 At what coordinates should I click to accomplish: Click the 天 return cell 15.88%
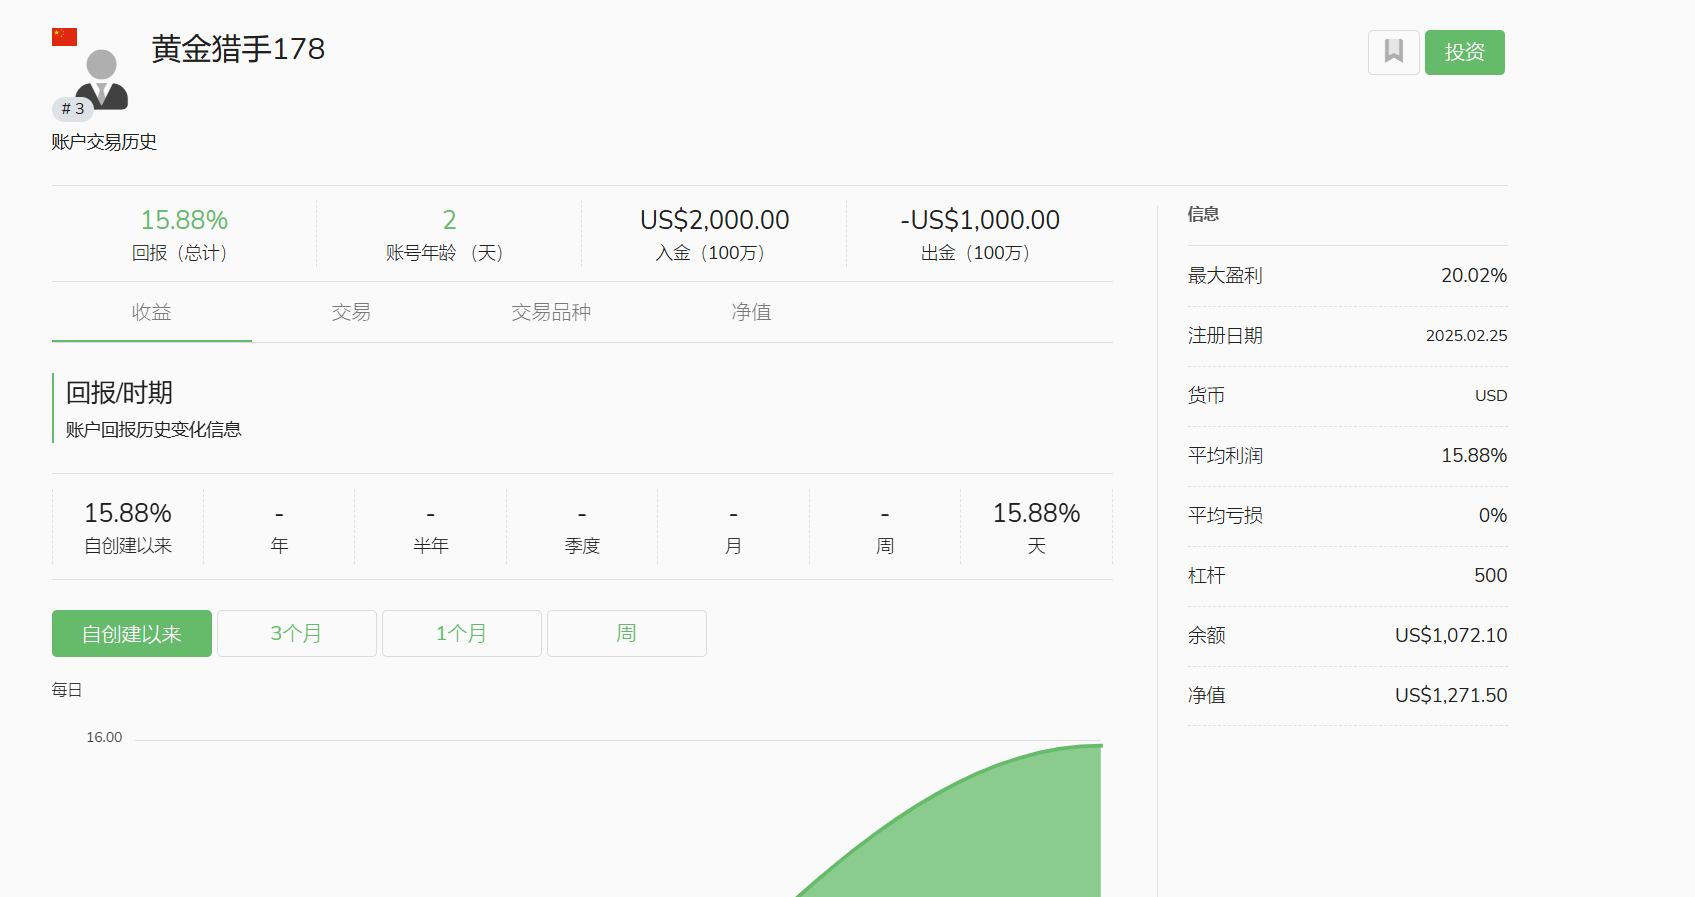1037,527
